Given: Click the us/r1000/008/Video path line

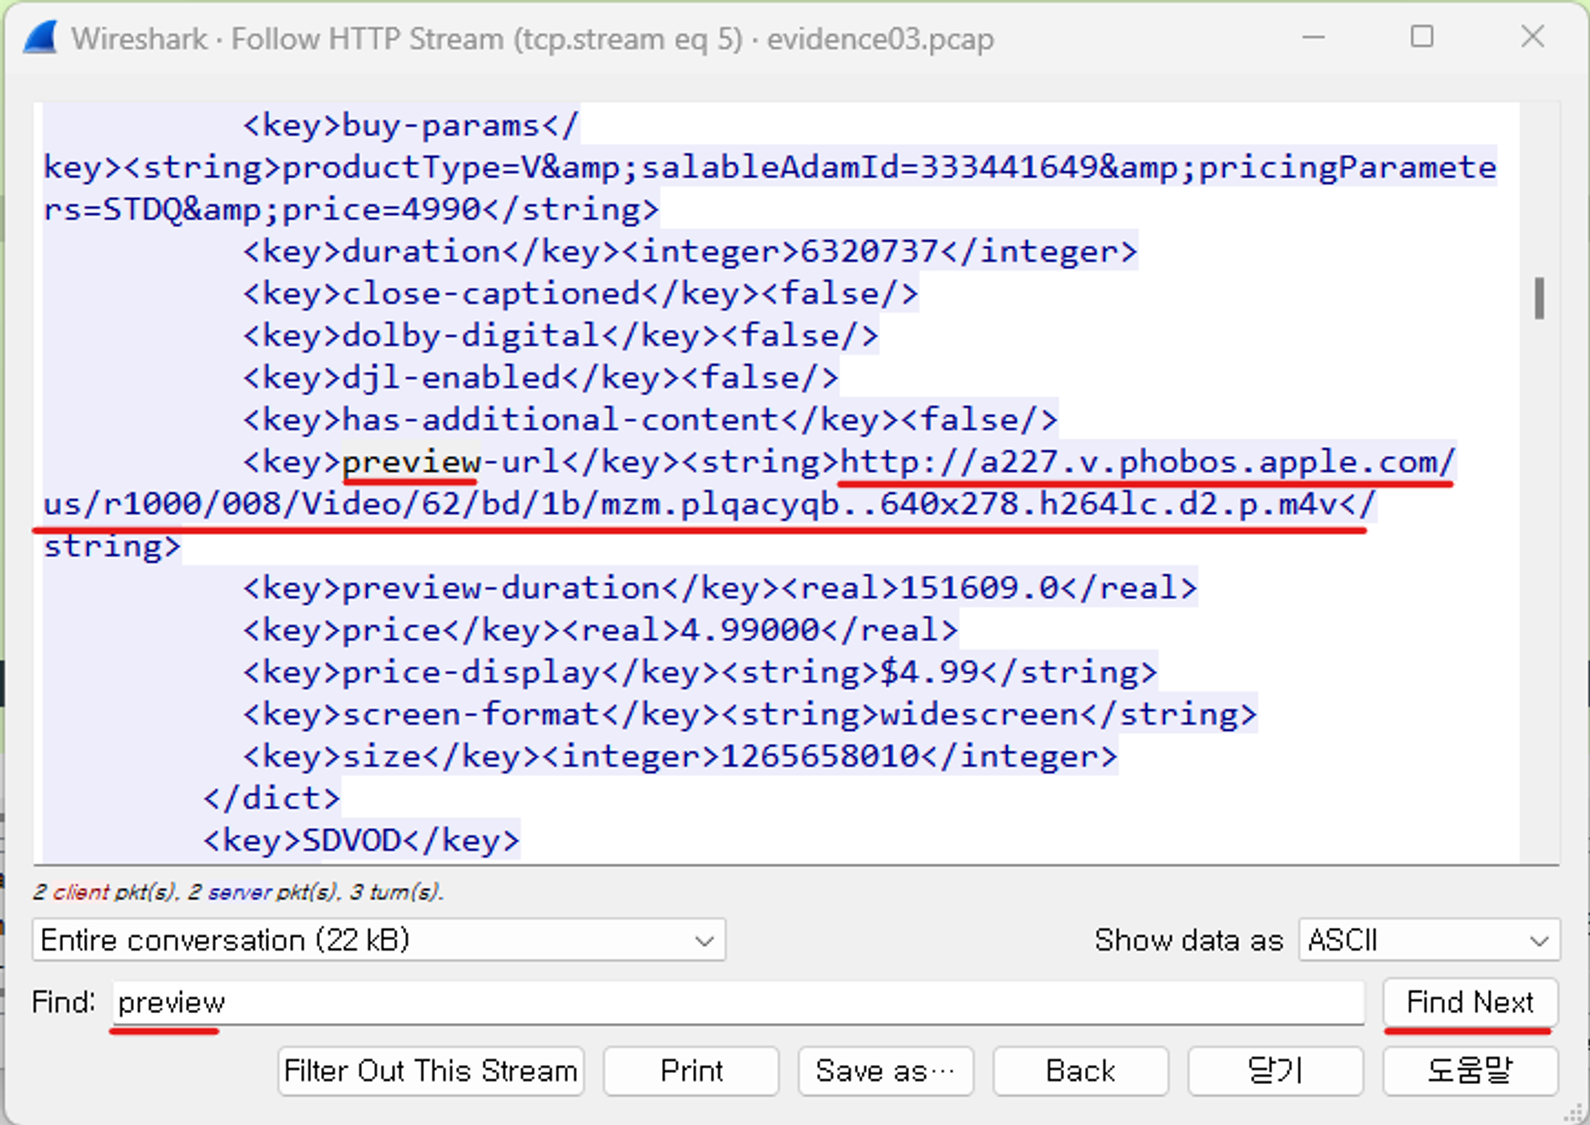Looking at the screenshot, I should pos(710,504).
